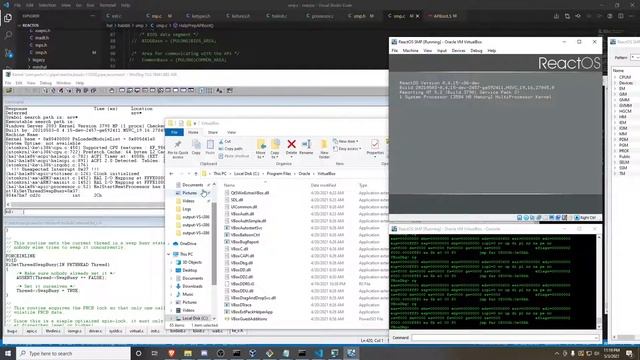
Task: Select VBoxBugReport in file list
Action: (x=244, y=242)
